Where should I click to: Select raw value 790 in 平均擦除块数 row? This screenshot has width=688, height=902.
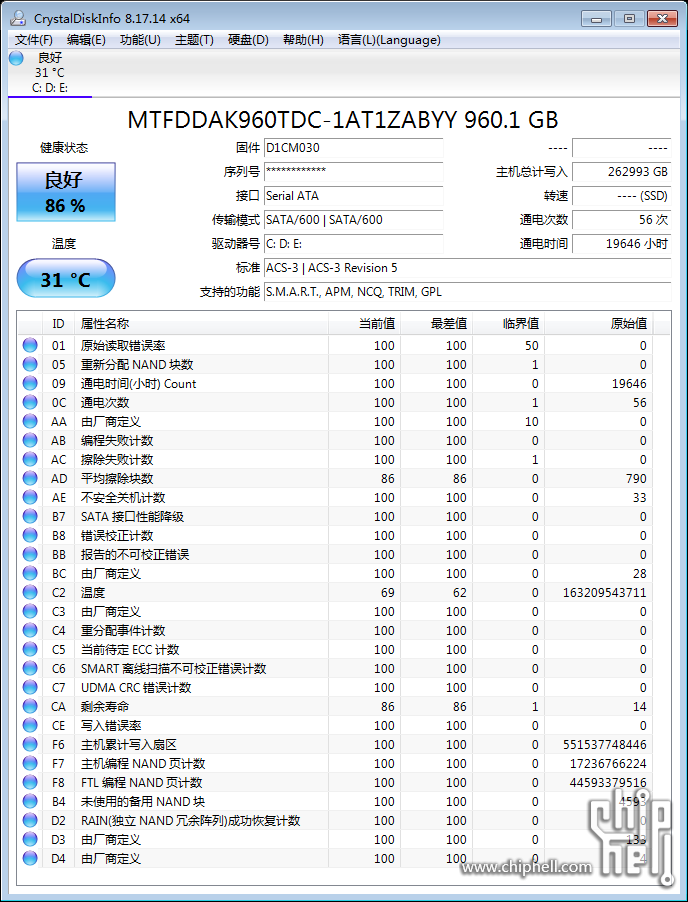[x=636, y=479]
